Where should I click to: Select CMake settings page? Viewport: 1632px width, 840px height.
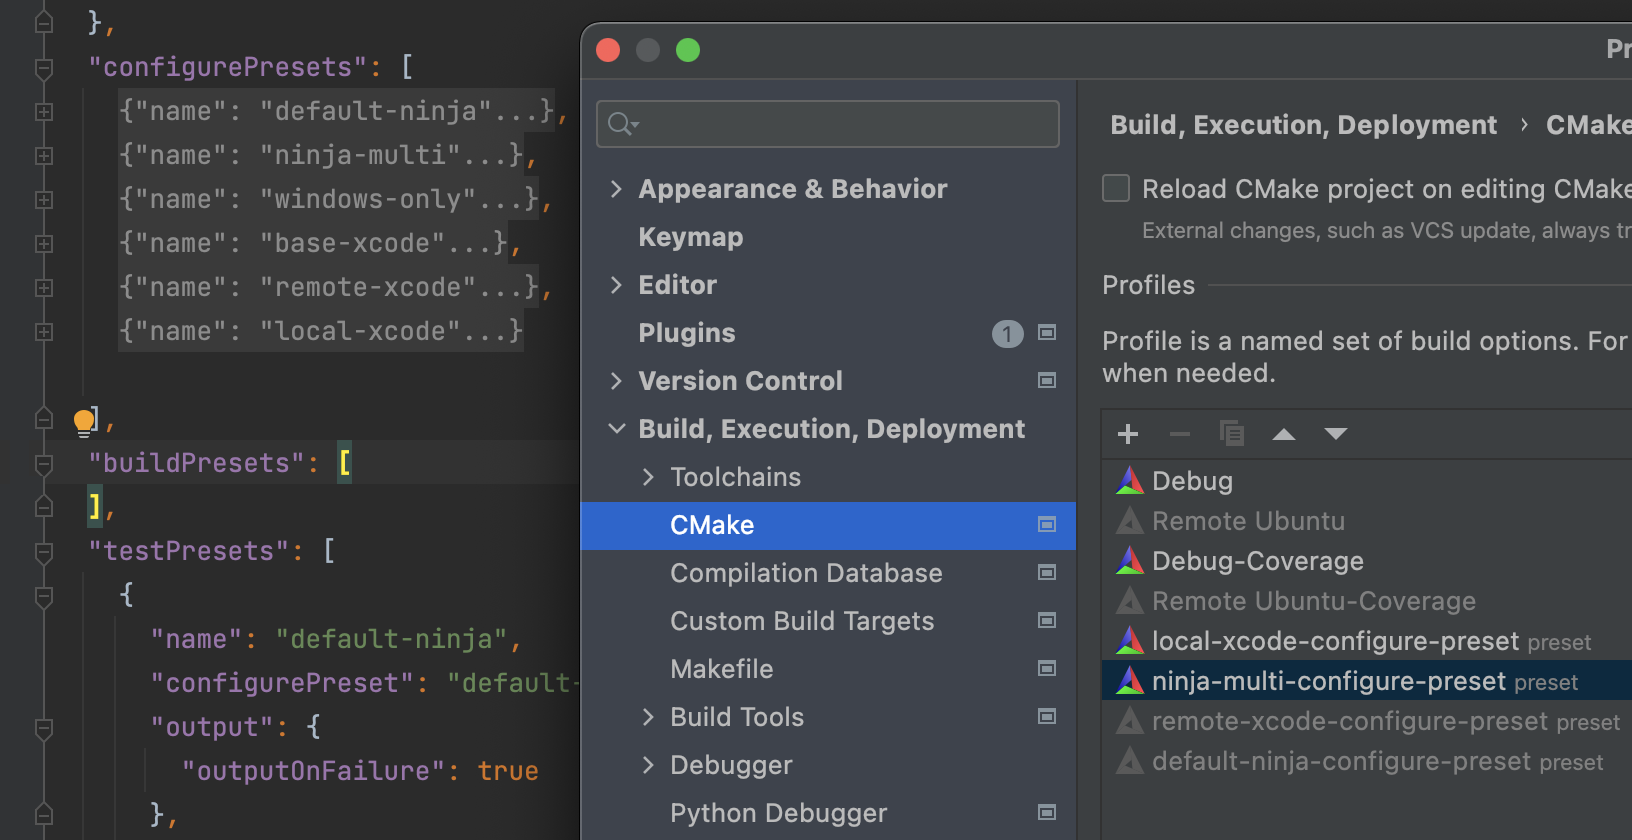point(828,525)
